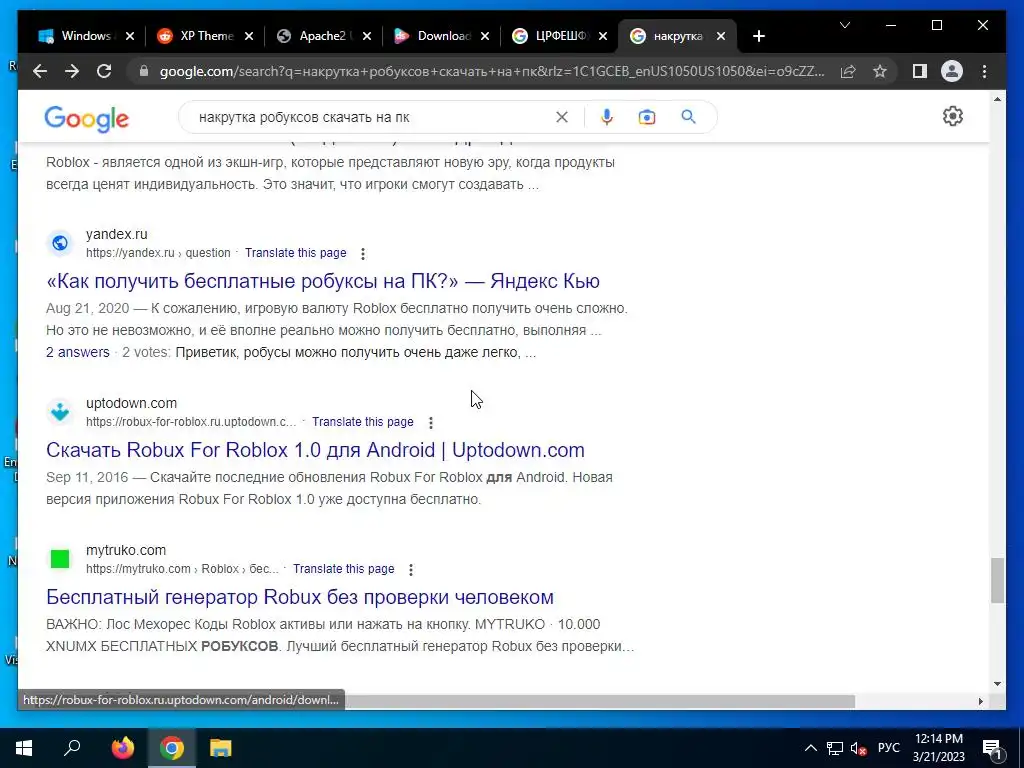Click the yandex.ru globe favicon
The image size is (1024, 768).
pyautogui.click(x=60, y=244)
